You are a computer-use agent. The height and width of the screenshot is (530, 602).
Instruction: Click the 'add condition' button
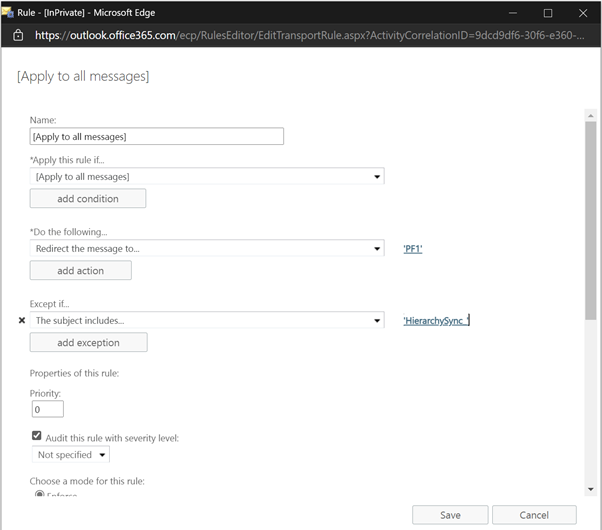point(88,199)
